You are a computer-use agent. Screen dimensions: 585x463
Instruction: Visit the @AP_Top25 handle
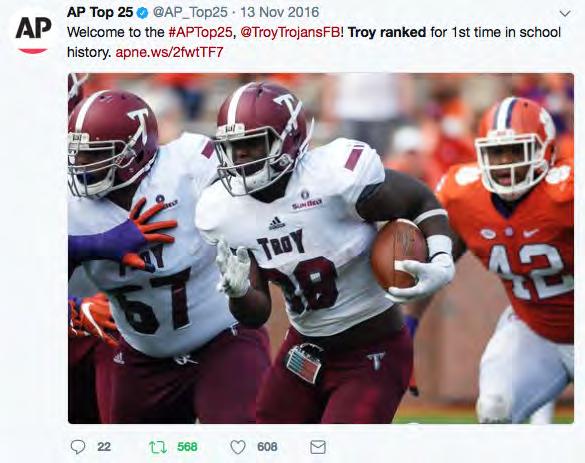tap(190, 13)
